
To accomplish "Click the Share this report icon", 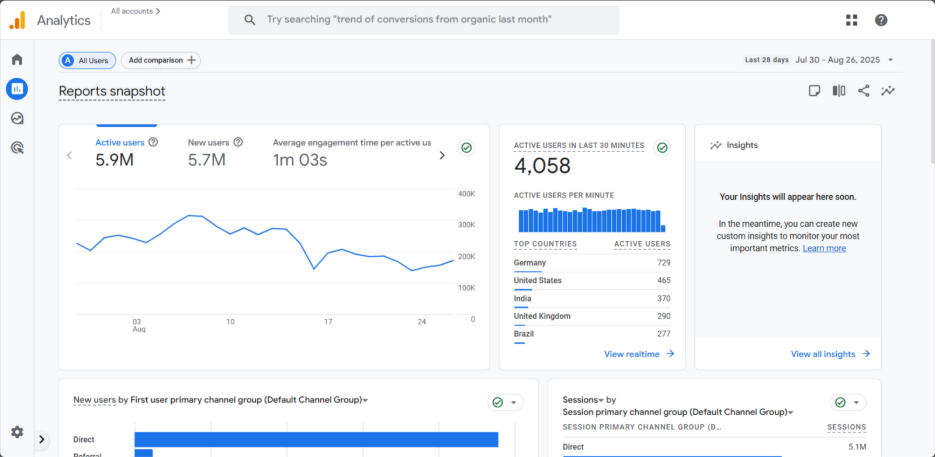I will click(864, 91).
